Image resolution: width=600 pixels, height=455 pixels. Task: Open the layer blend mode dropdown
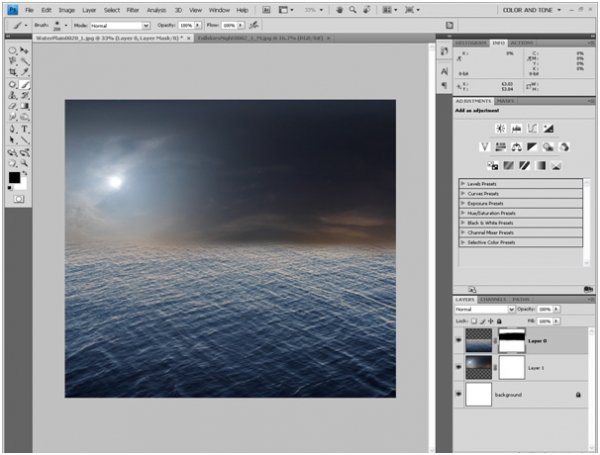[x=484, y=309]
